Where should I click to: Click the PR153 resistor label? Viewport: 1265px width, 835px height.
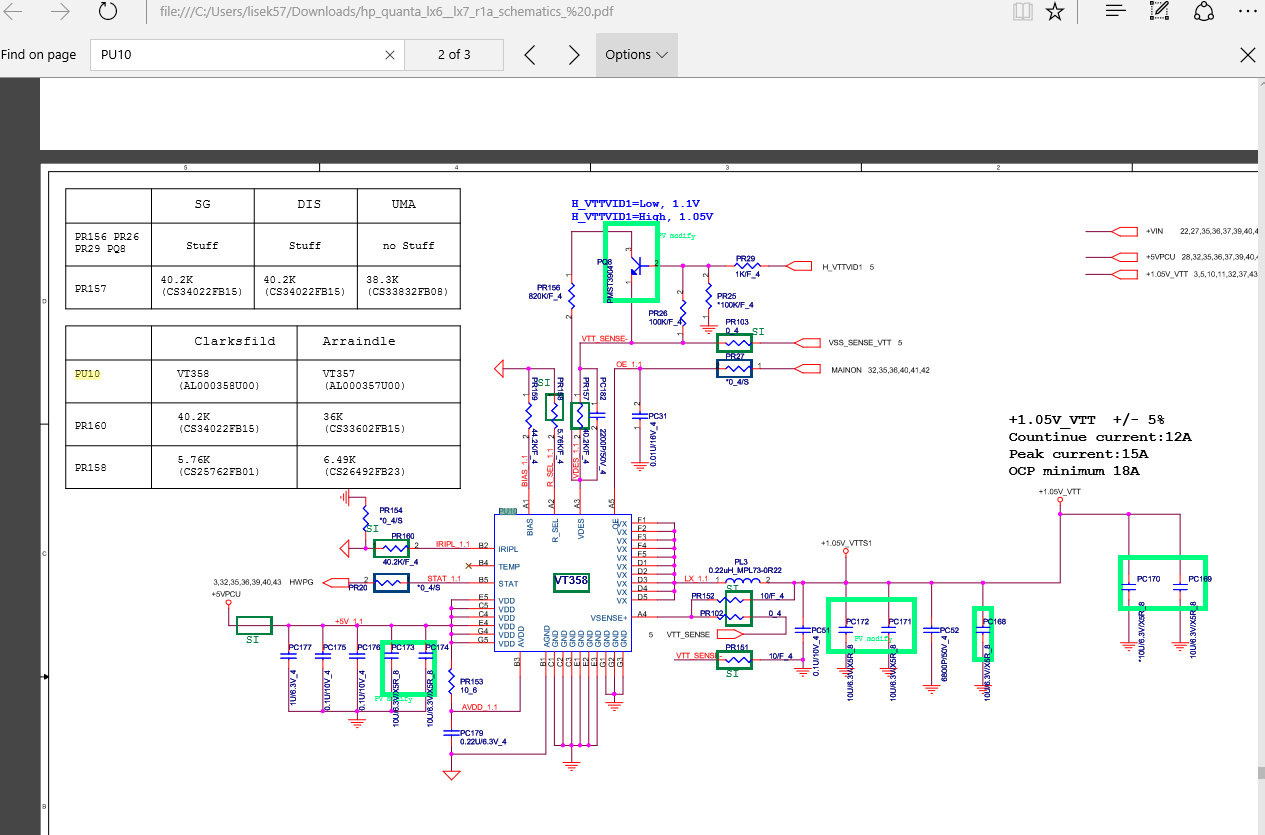(470, 681)
